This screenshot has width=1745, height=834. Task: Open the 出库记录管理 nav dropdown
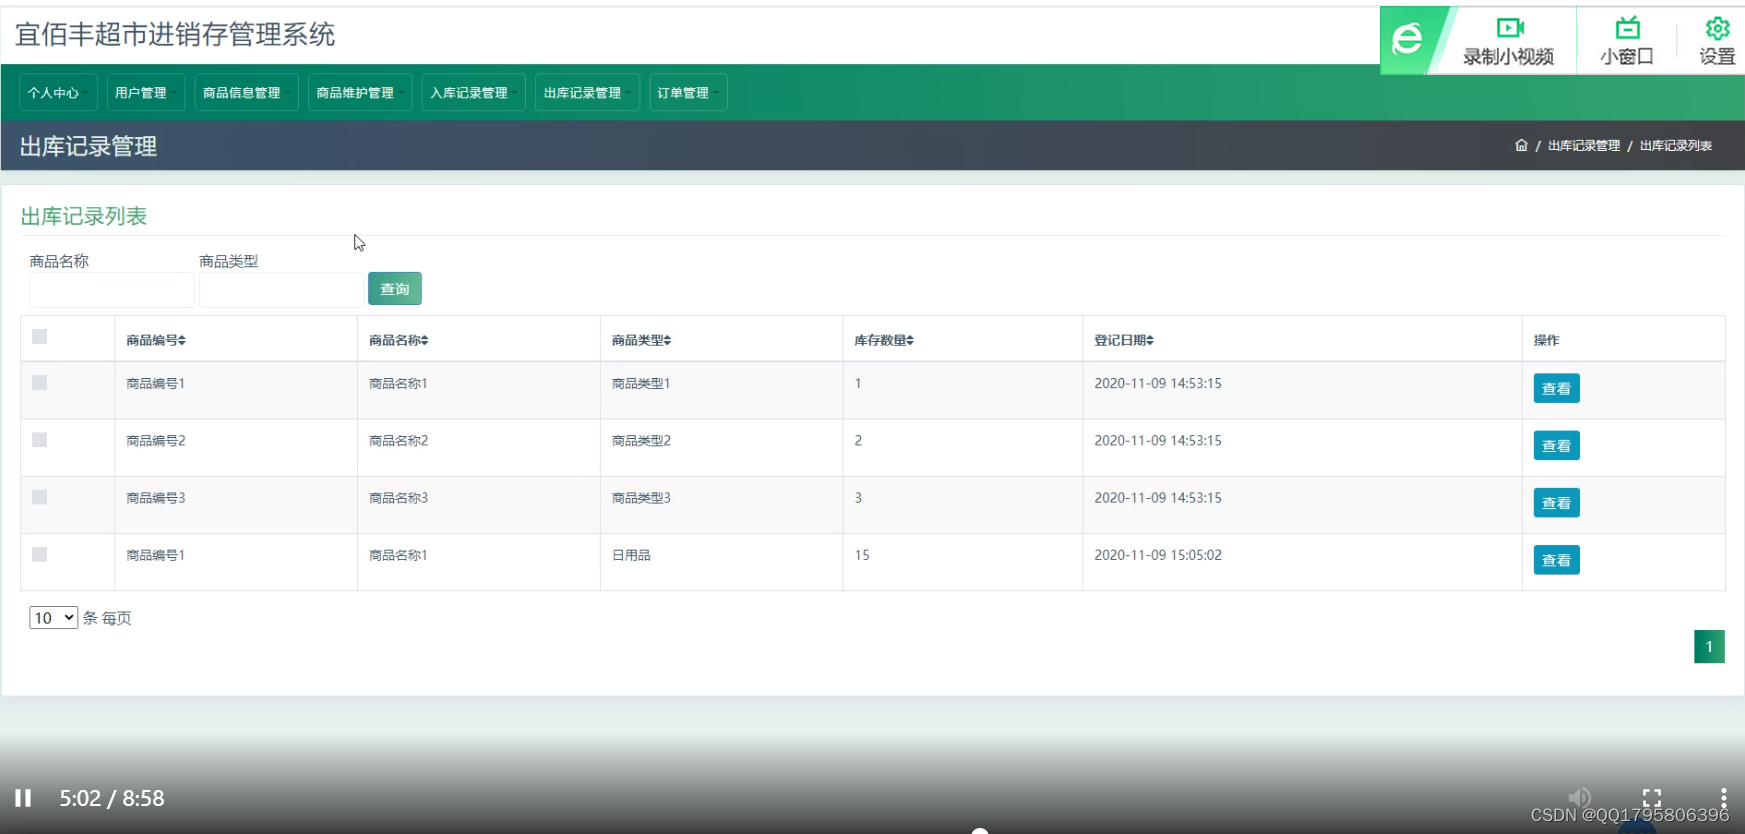point(587,93)
